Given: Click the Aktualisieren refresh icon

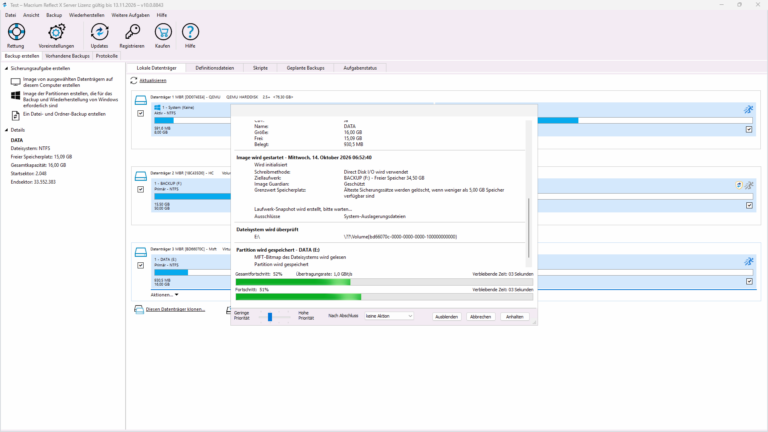Looking at the screenshot, I should point(134,80).
